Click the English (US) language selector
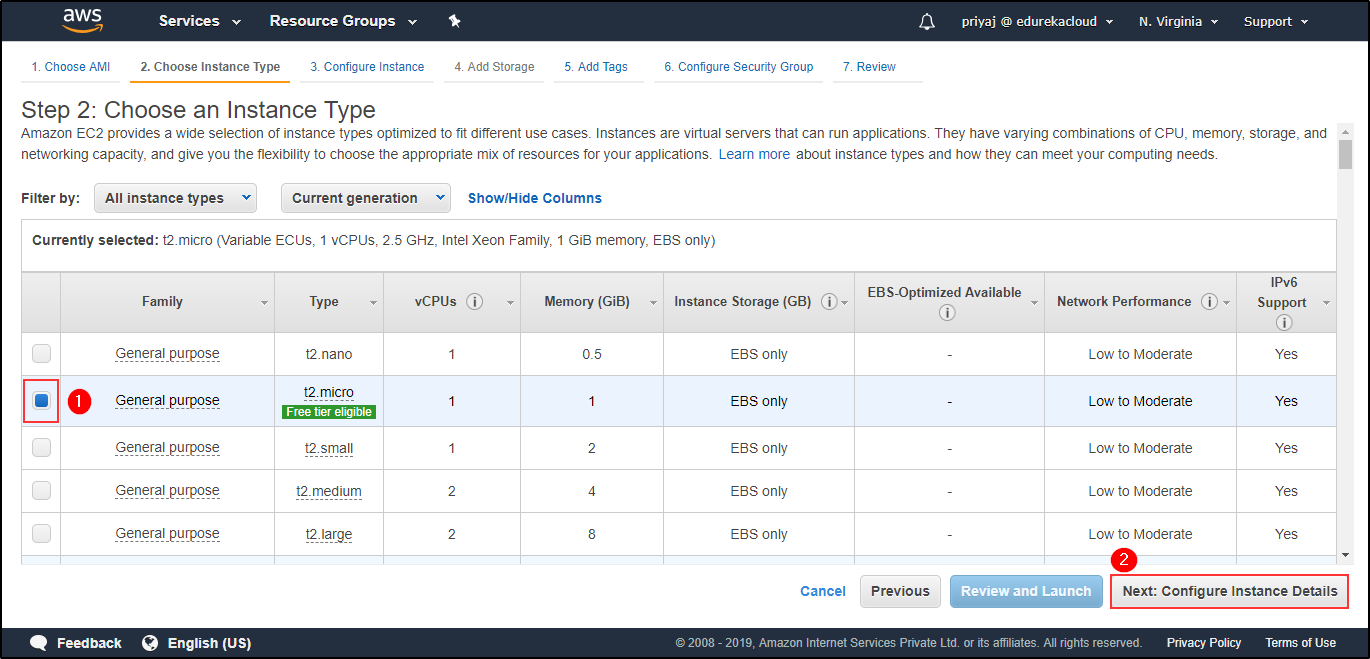Image resolution: width=1370 pixels, height=659 pixels. (x=209, y=643)
